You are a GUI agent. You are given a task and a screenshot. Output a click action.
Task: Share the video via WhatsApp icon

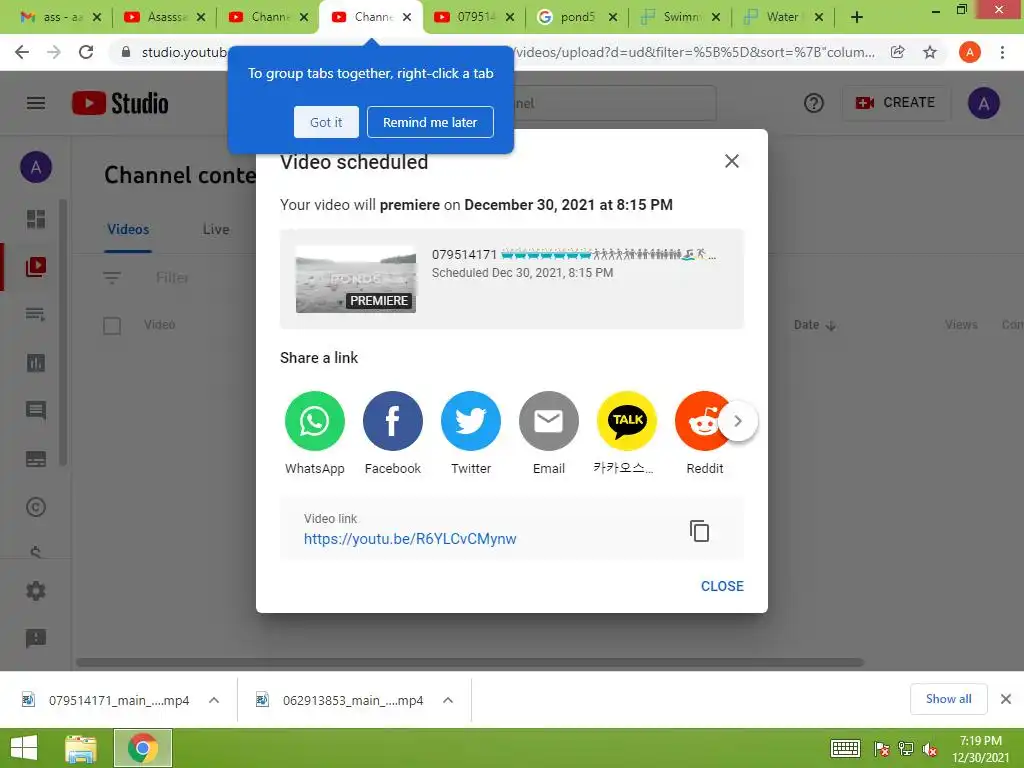pos(314,421)
